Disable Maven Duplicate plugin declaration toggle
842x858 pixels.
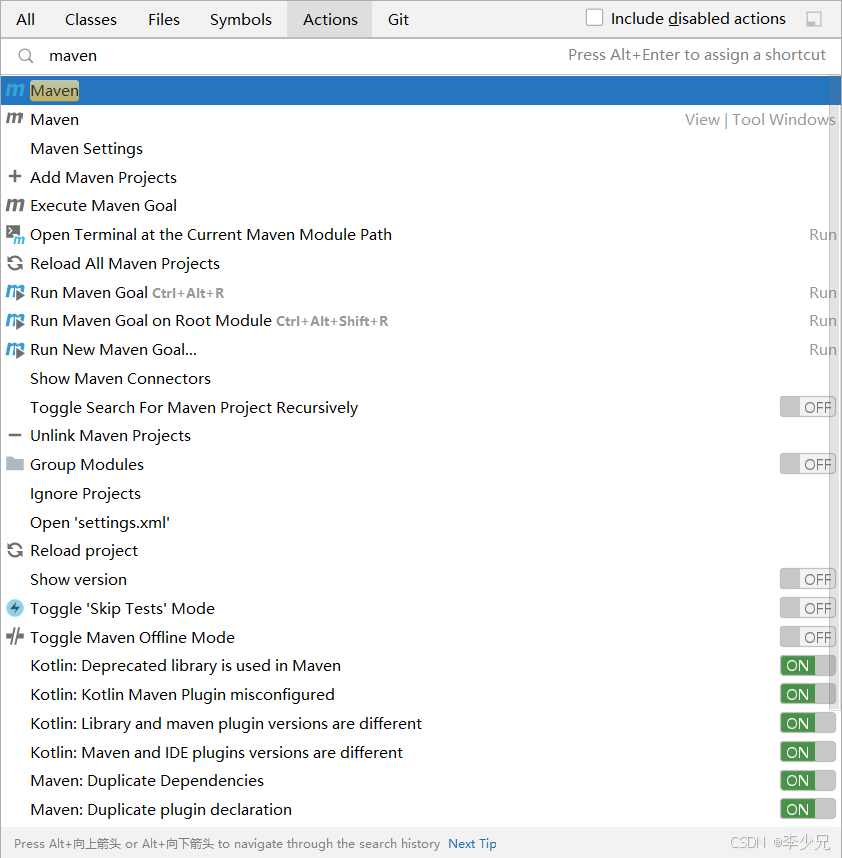808,809
